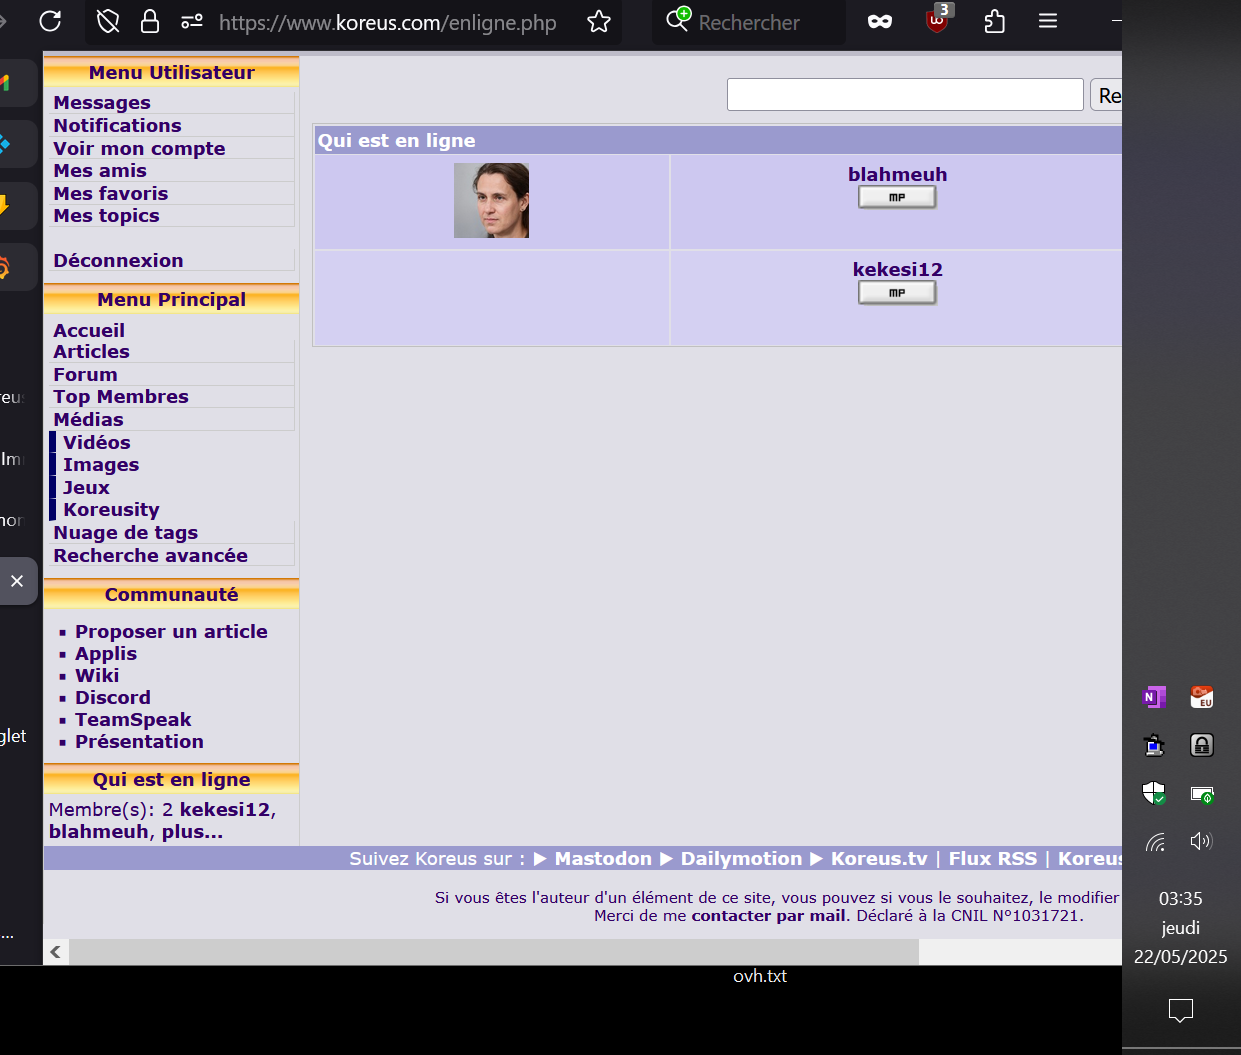The image size is (1241, 1055).
Task: Go to Forum in the main menu
Action: 85,375
